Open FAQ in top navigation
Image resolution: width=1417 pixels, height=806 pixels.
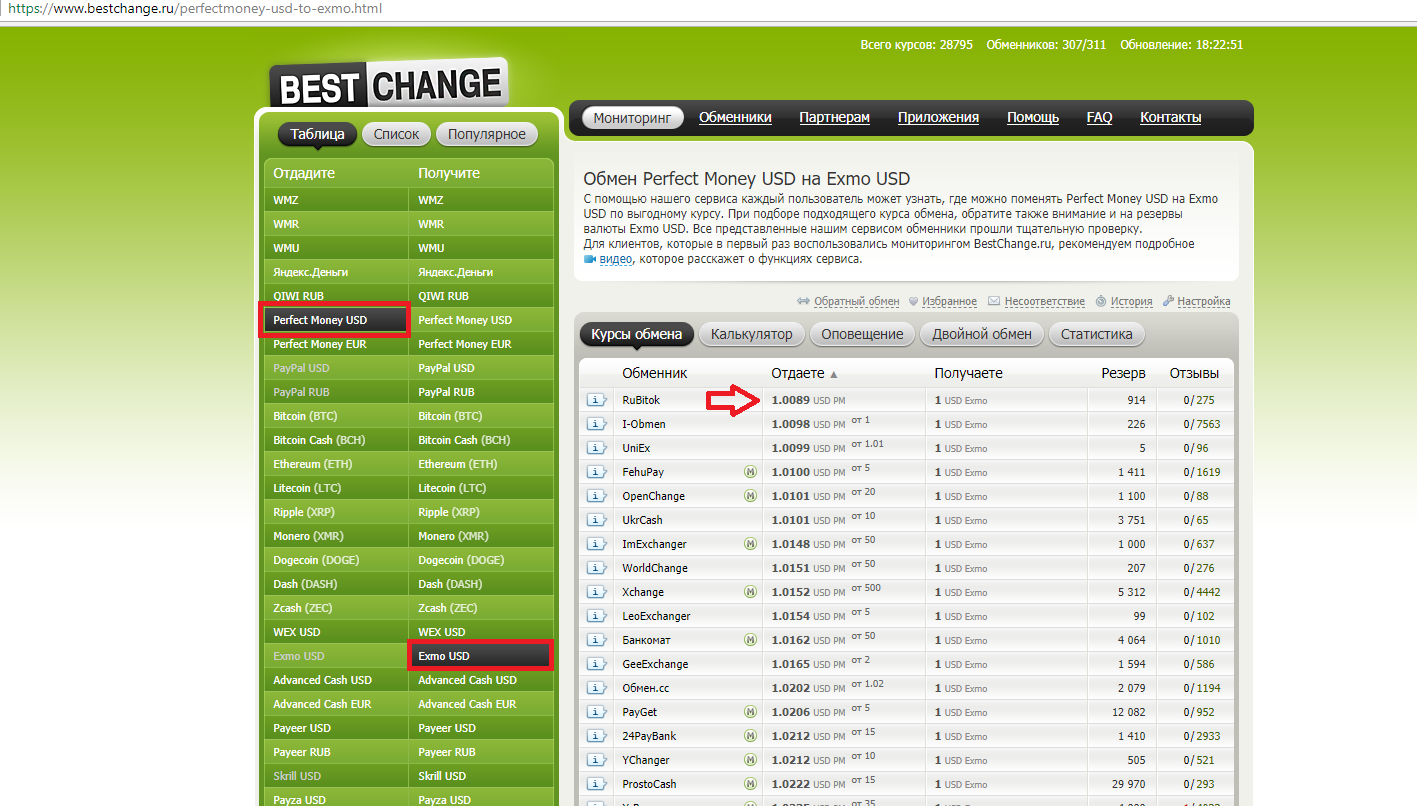pos(1099,117)
